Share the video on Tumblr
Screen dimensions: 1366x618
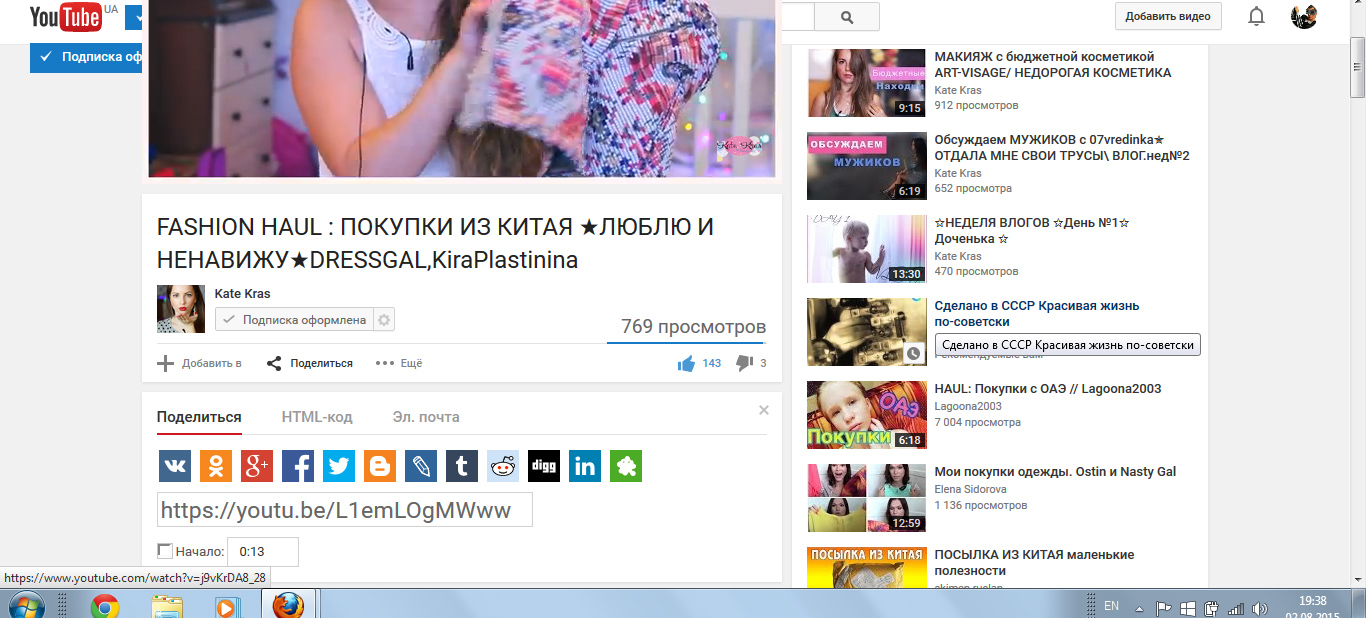point(462,466)
